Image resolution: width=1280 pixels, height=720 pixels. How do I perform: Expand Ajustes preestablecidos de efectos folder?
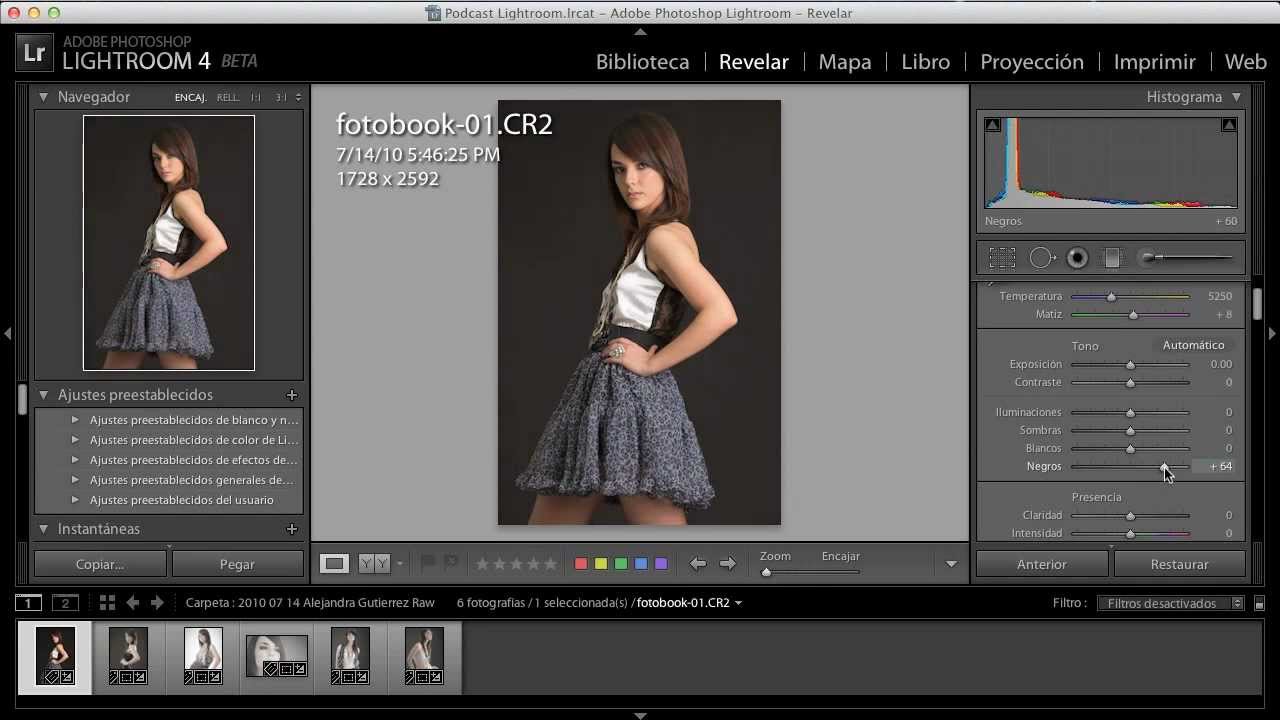point(75,460)
